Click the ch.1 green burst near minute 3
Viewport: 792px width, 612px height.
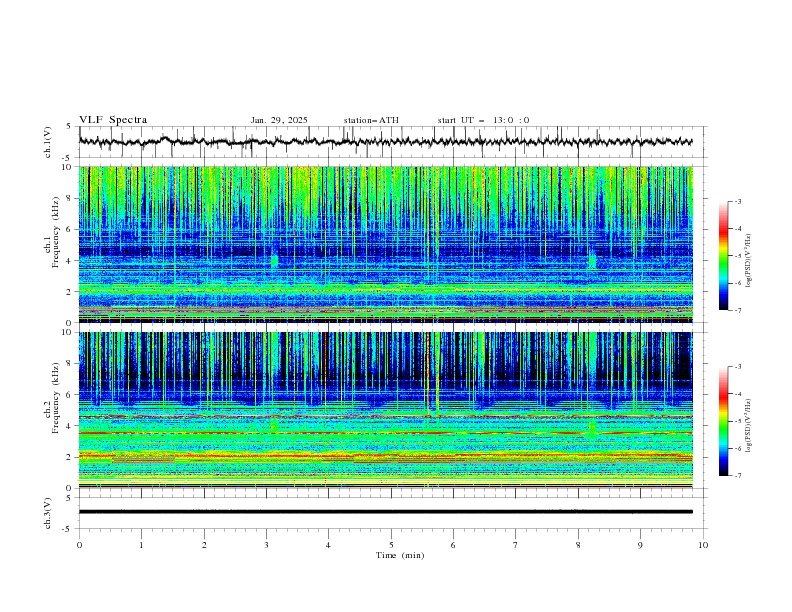(274, 261)
